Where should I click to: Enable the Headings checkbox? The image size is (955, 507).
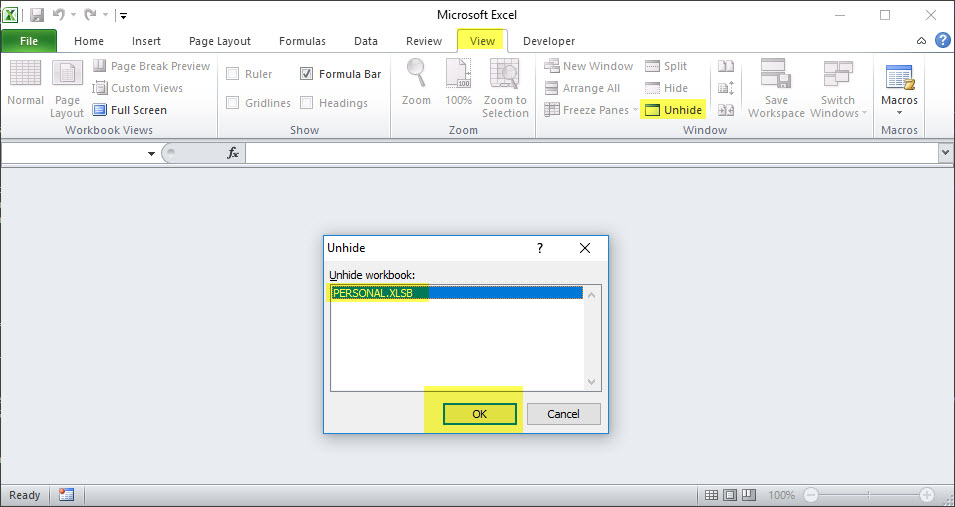[307, 102]
